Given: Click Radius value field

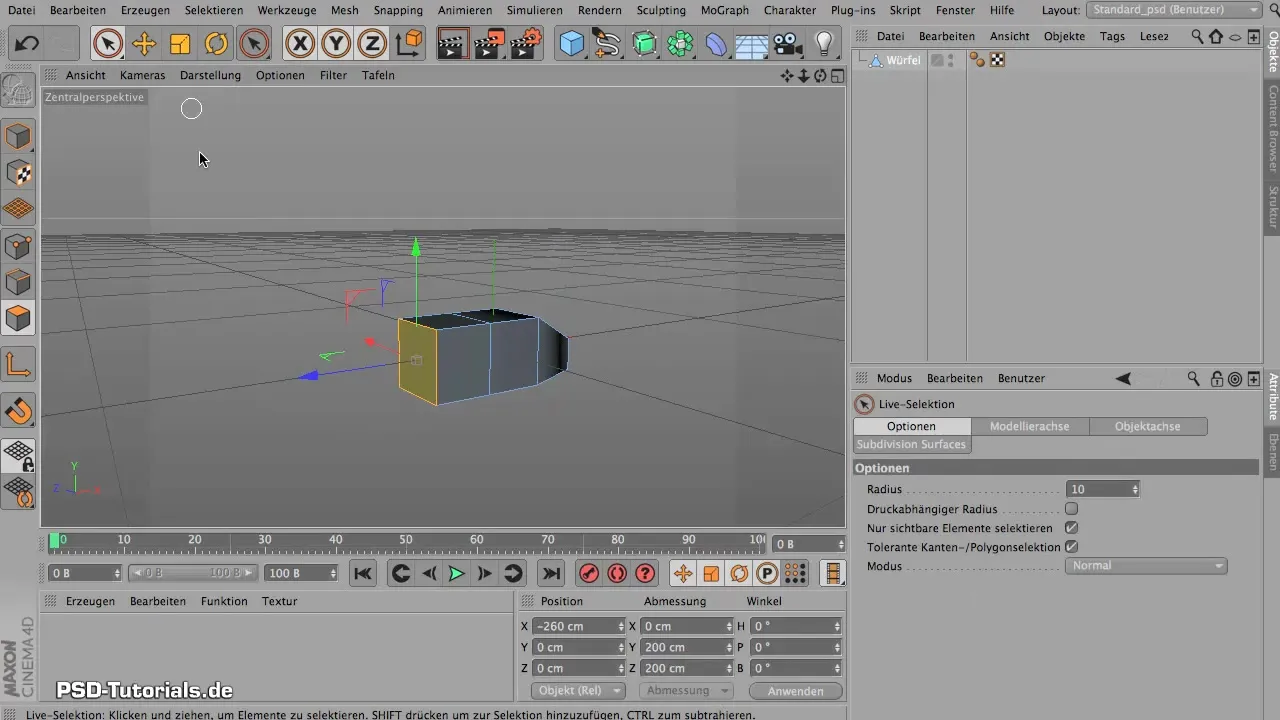Looking at the screenshot, I should pos(1102,490).
